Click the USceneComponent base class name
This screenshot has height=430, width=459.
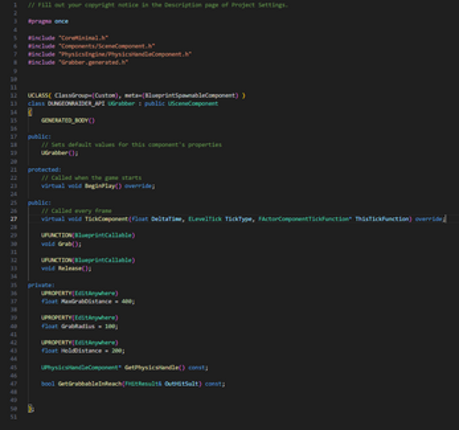tap(193, 104)
